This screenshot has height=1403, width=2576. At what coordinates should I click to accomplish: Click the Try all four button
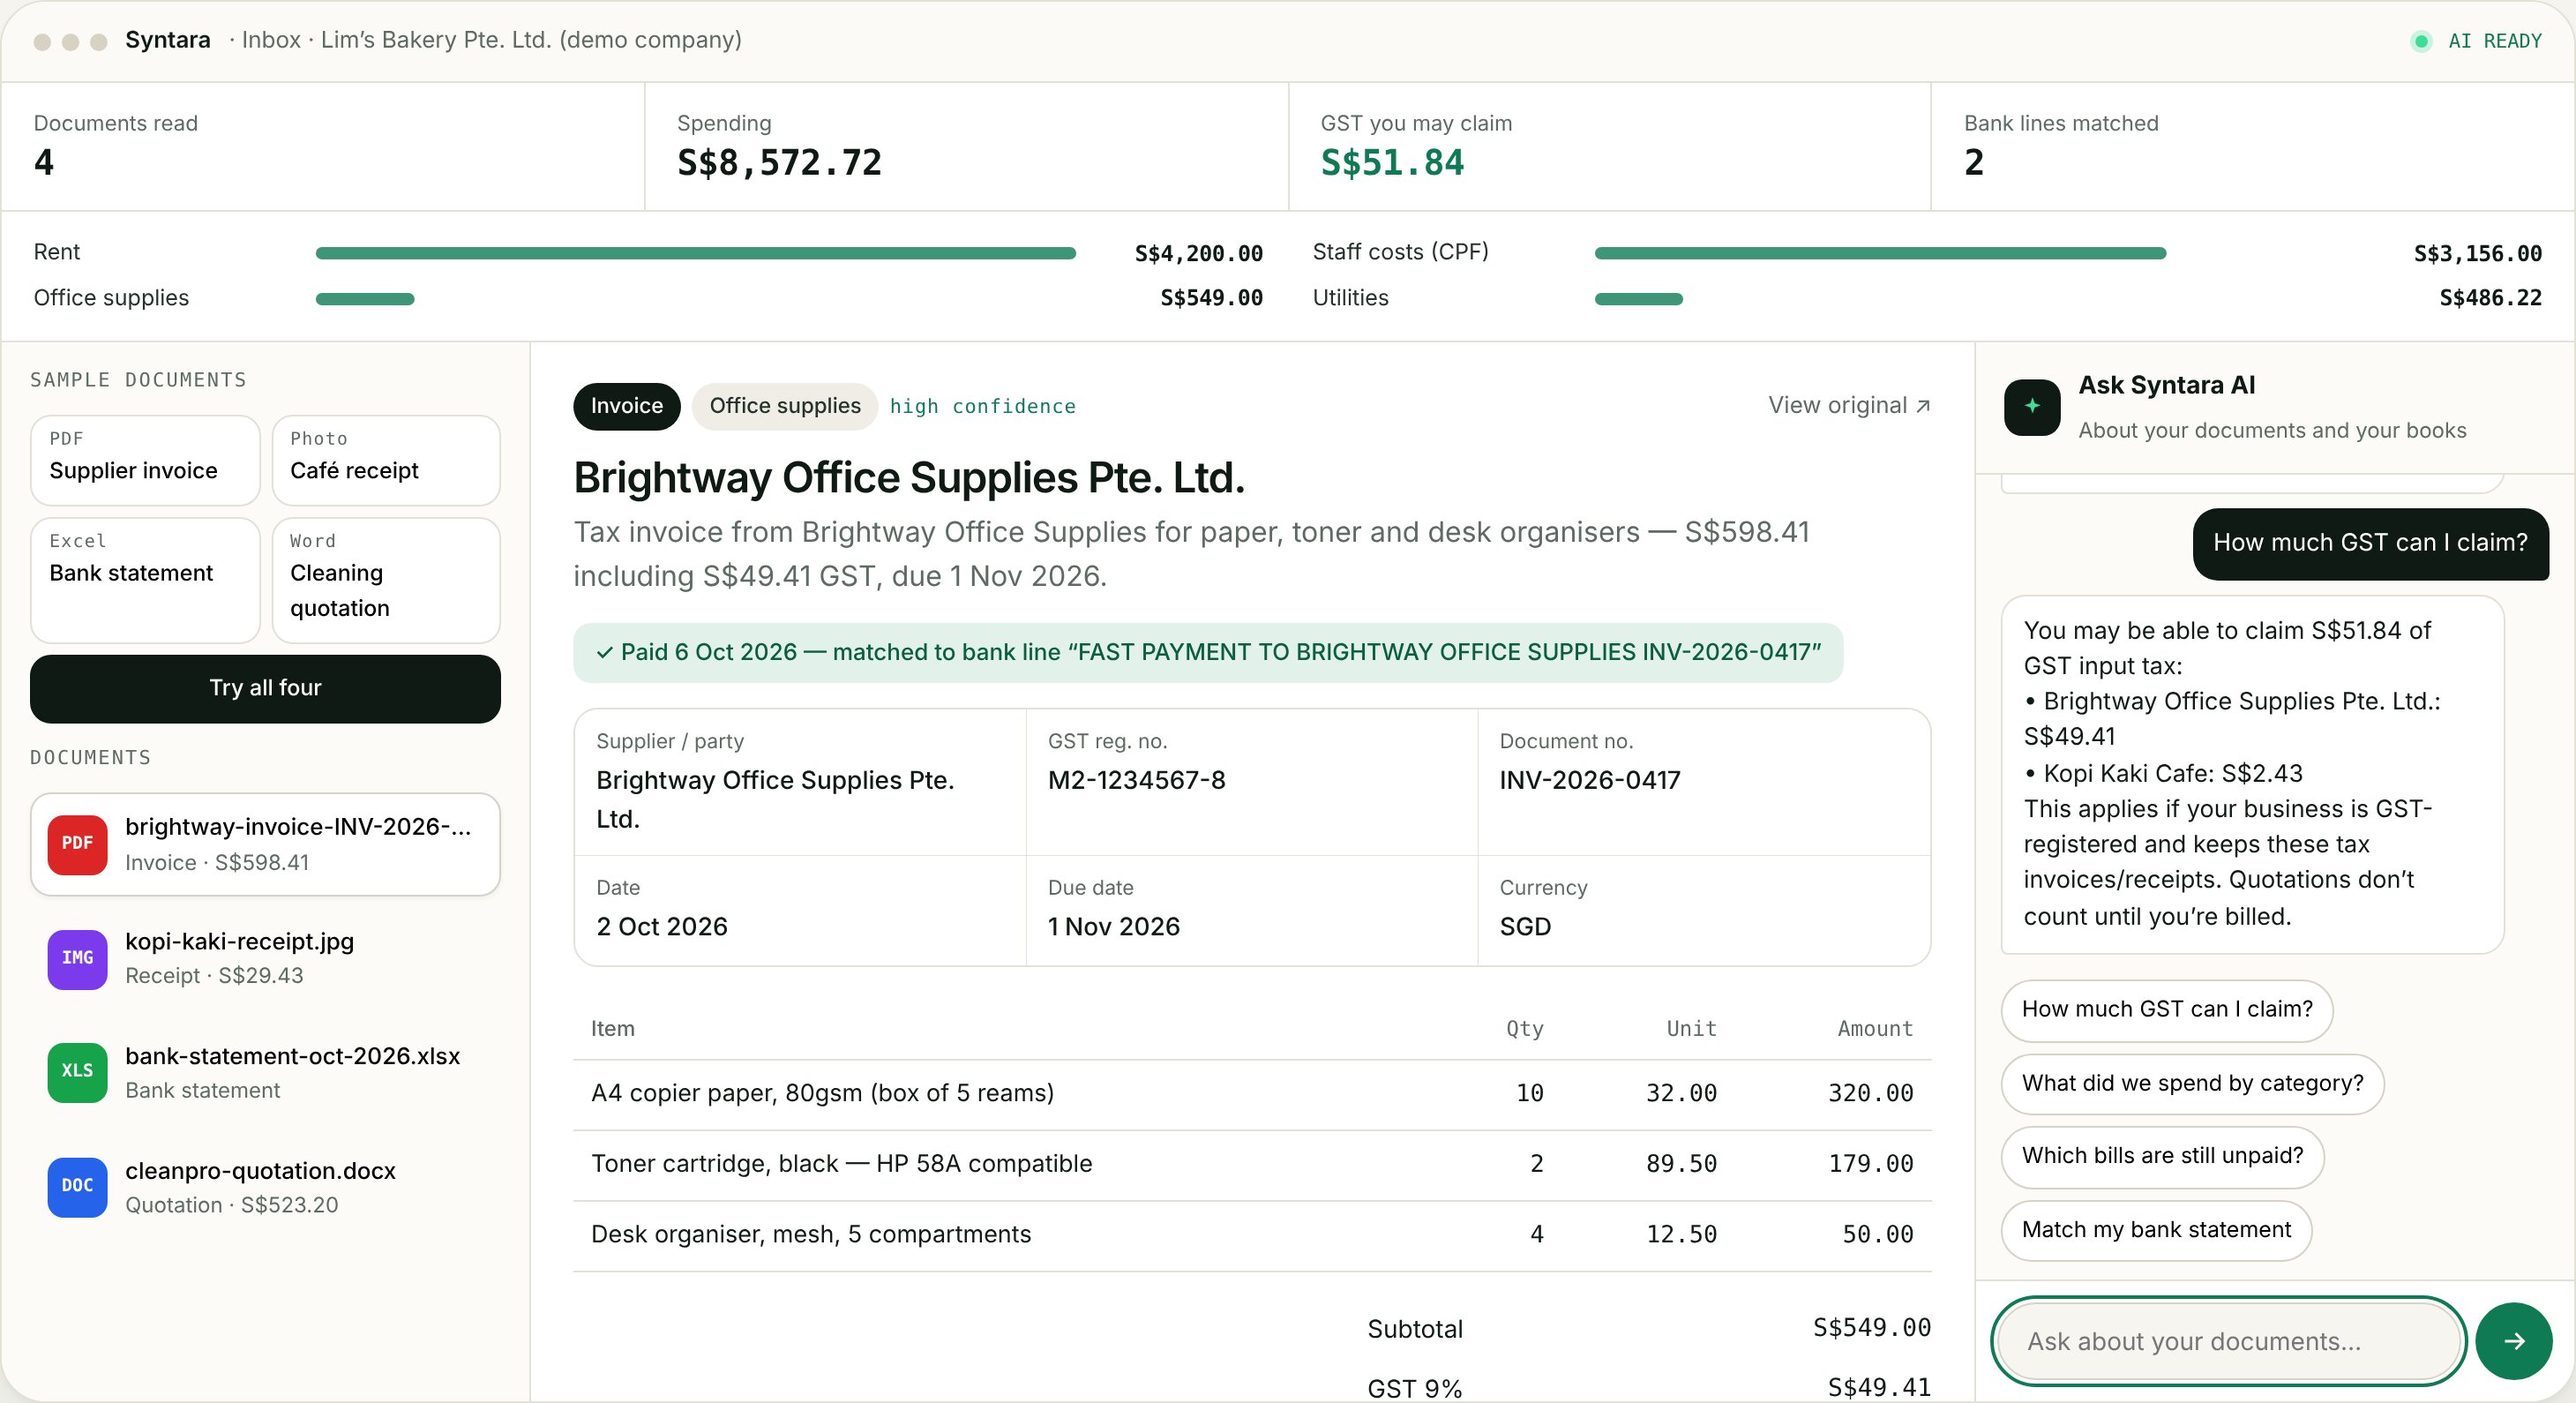click(x=265, y=688)
